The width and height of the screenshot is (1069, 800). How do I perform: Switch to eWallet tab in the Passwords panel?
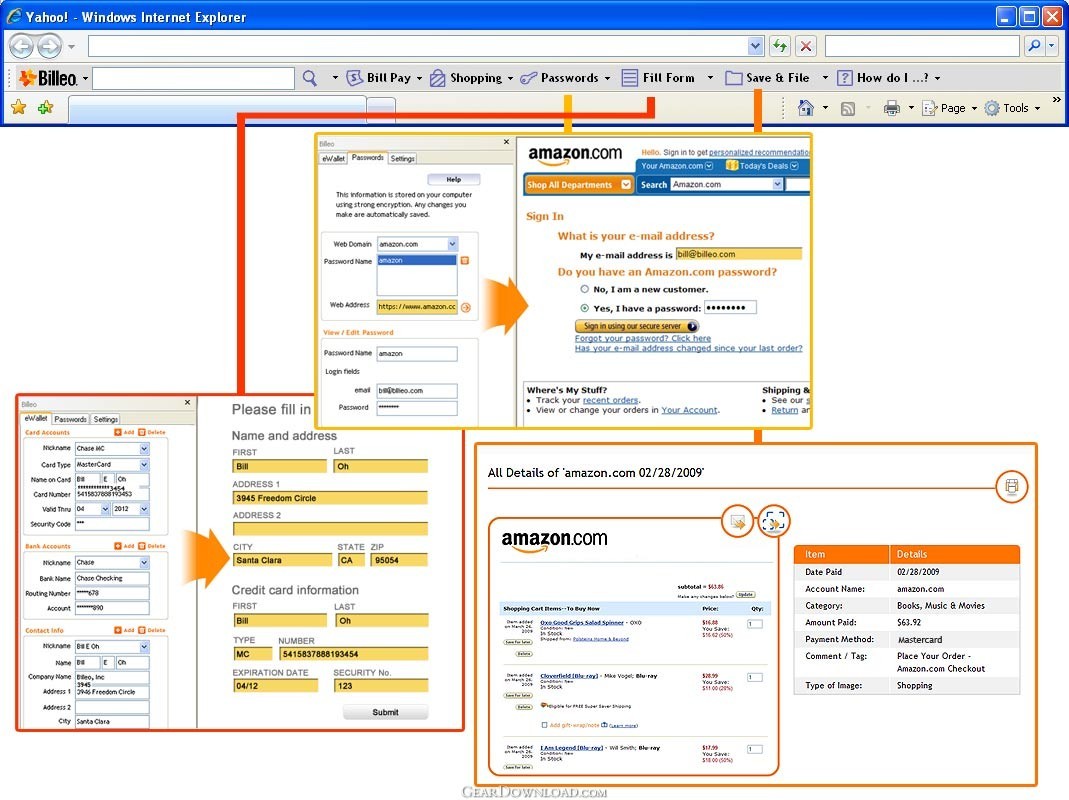(x=333, y=158)
